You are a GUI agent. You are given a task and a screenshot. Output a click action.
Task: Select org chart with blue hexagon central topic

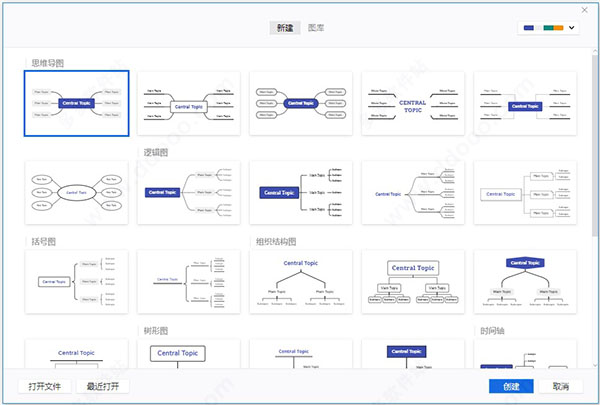pyautogui.click(x=525, y=282)
